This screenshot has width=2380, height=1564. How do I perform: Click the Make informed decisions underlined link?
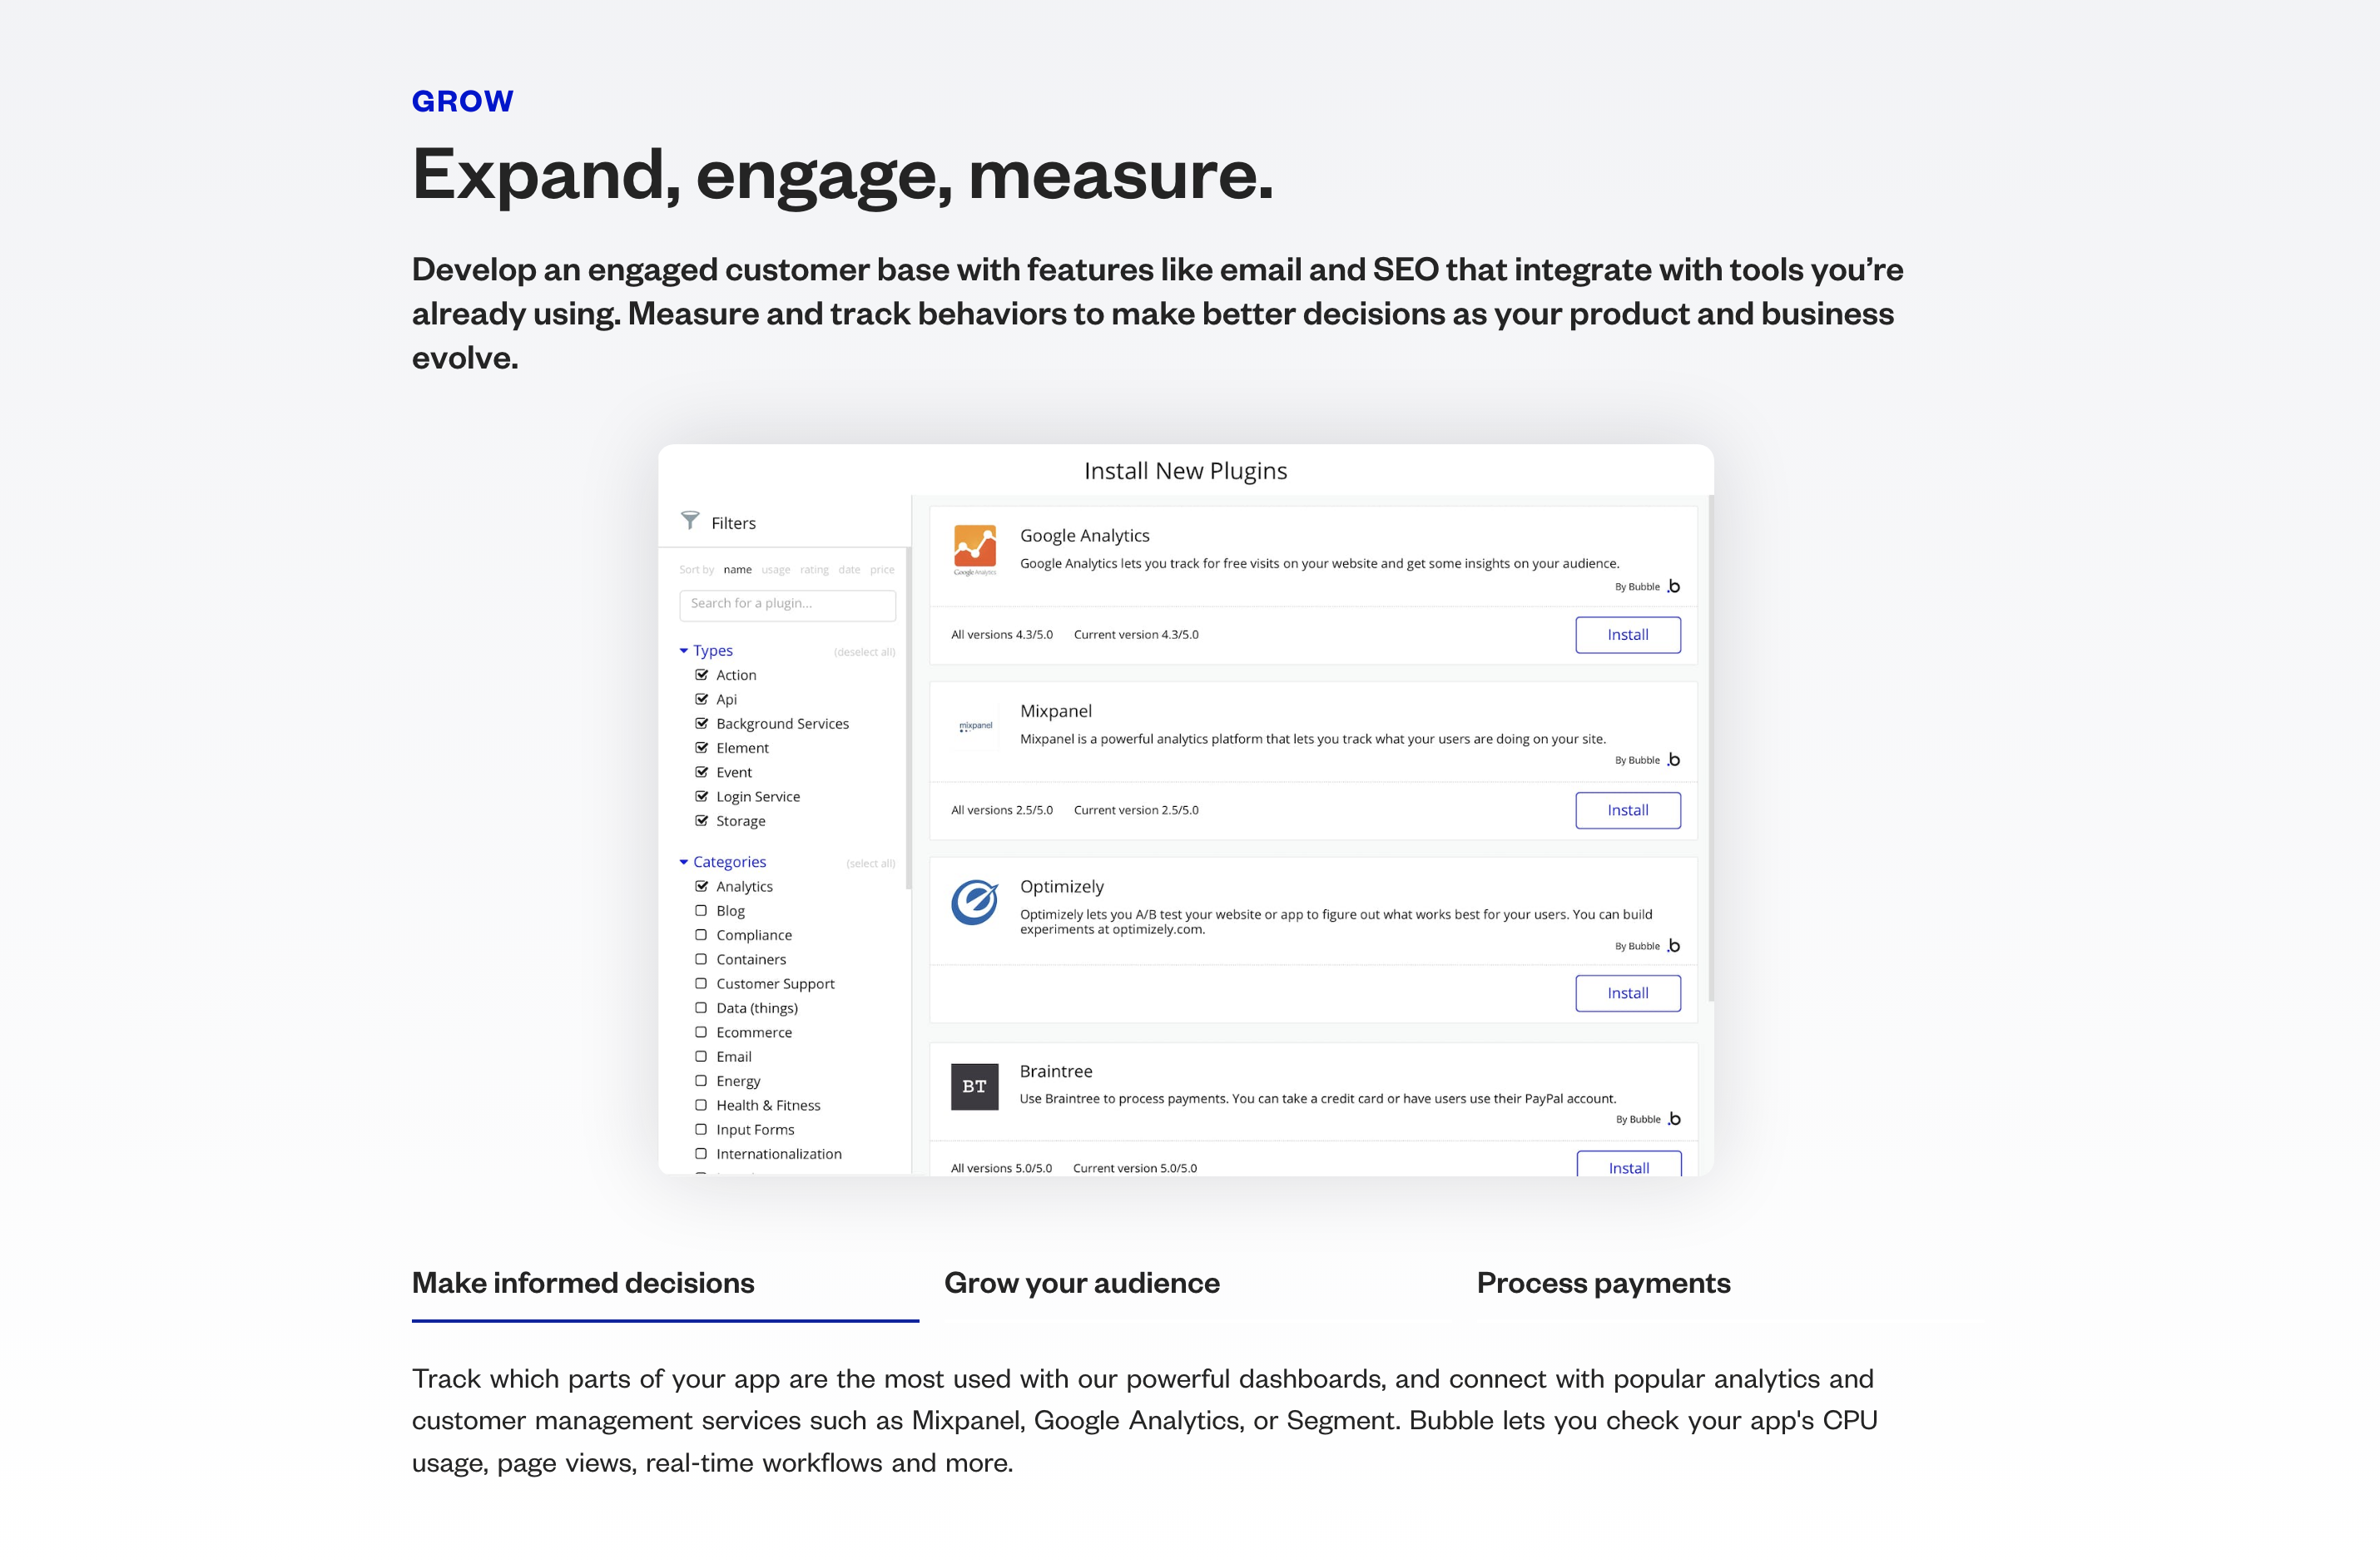click(582, 1281)
